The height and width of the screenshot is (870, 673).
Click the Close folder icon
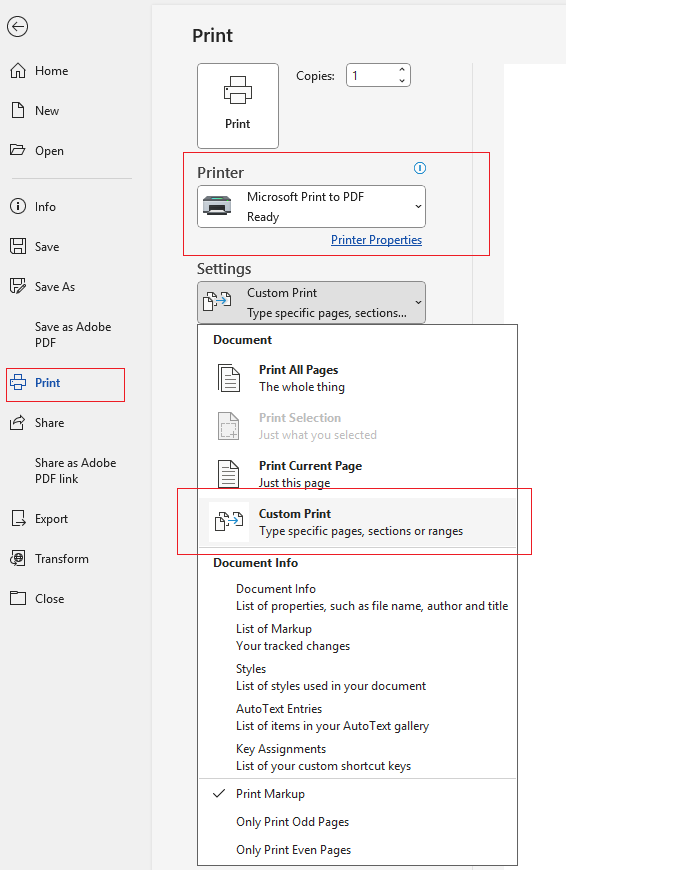tap(18, 598)
